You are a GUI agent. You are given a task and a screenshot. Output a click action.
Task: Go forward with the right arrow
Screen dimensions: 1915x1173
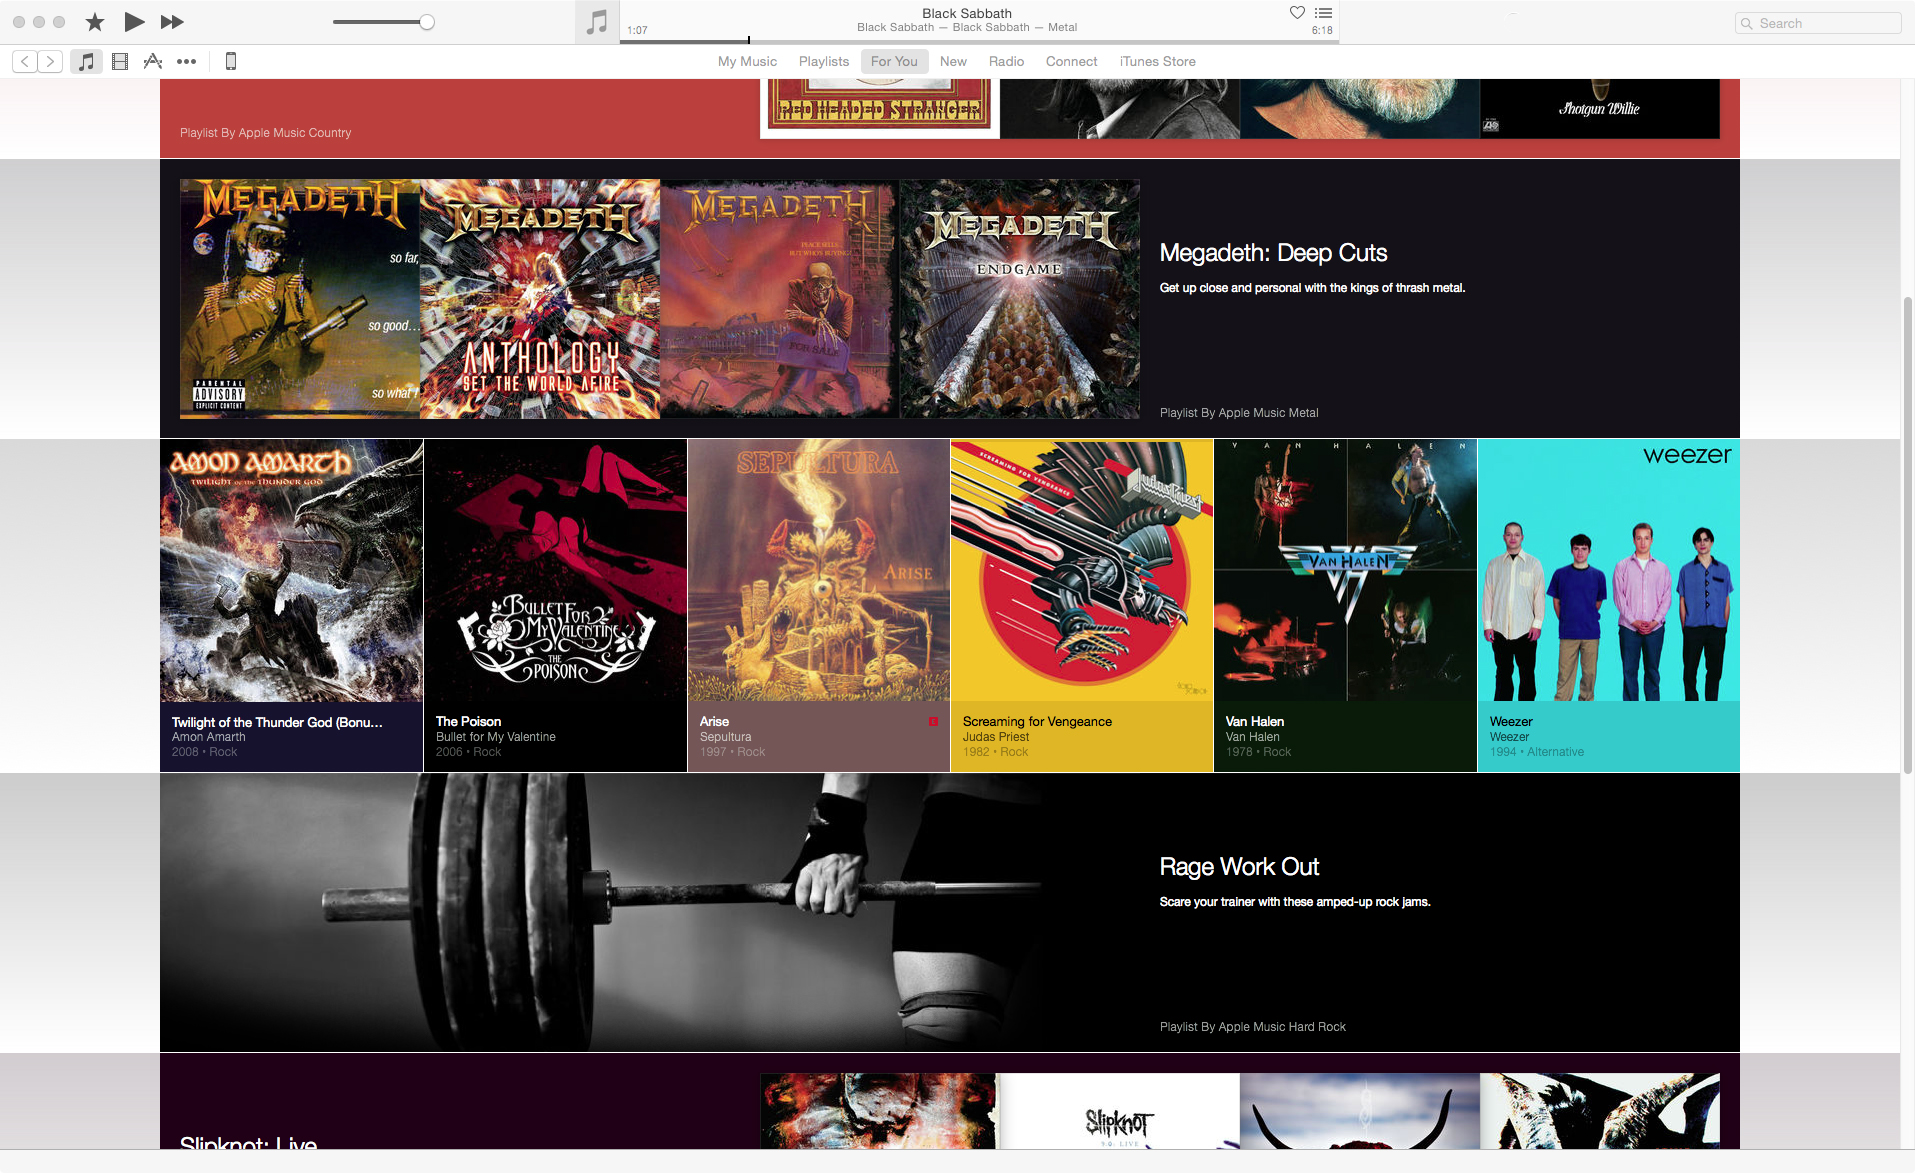50,62
